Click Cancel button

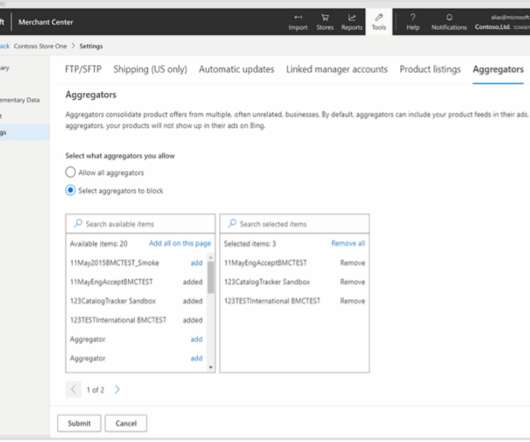click(126, 423)
